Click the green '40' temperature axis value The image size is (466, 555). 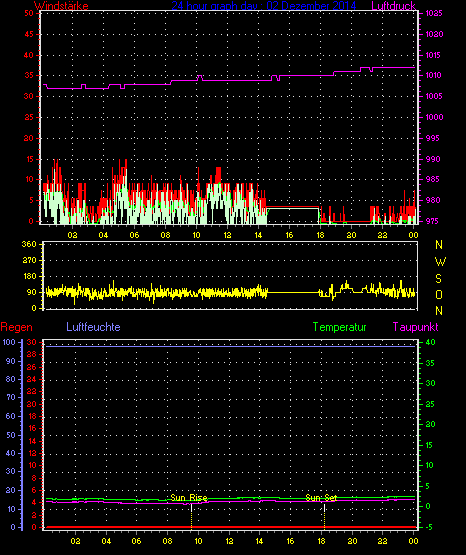coord(430,342)
